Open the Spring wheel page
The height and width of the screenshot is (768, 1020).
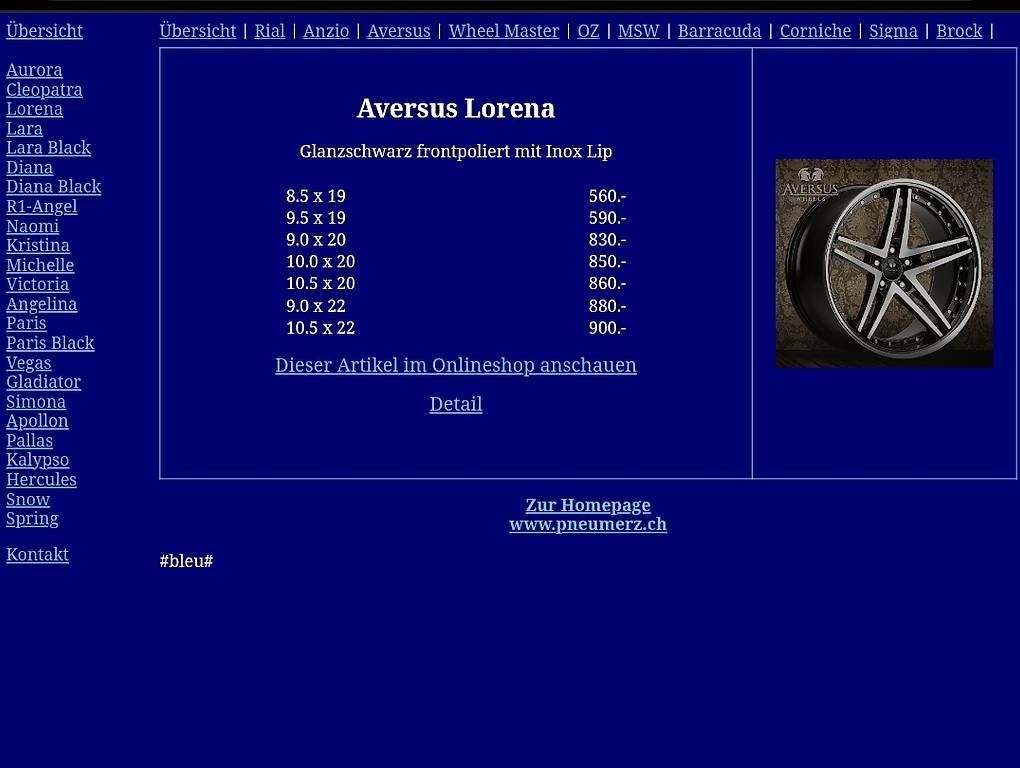(32, 519)
